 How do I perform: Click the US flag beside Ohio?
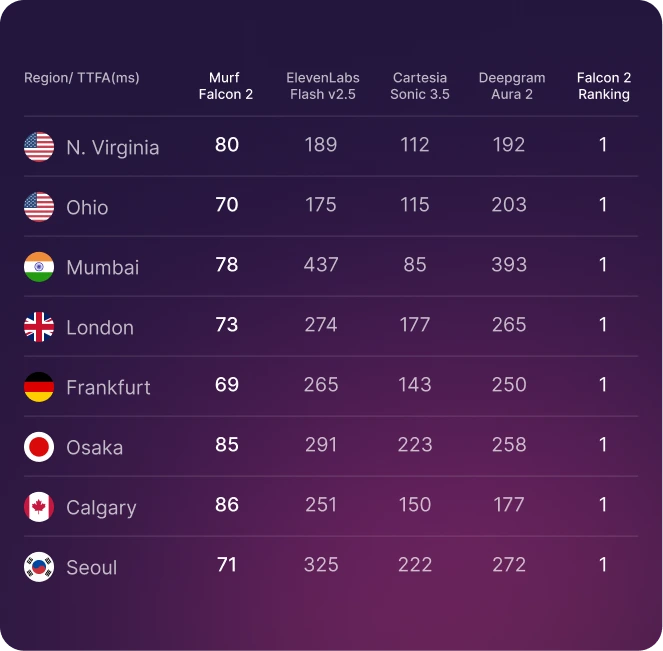[x=39, y=207]
